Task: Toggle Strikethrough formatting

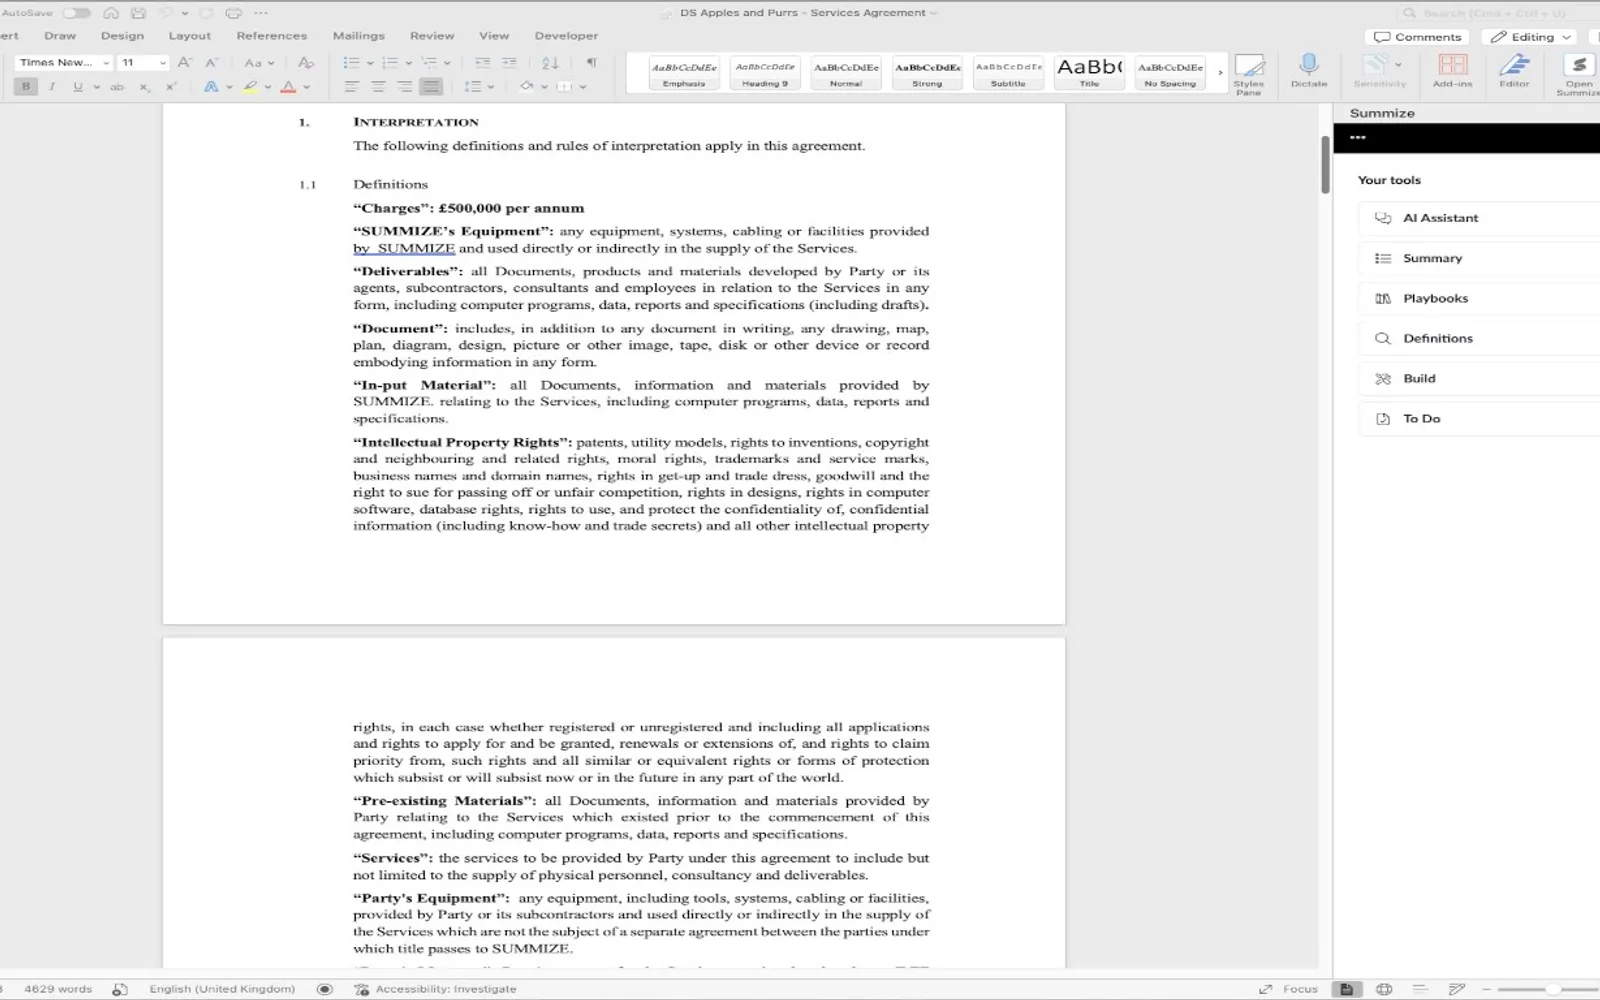Action: tap(117, 87)
